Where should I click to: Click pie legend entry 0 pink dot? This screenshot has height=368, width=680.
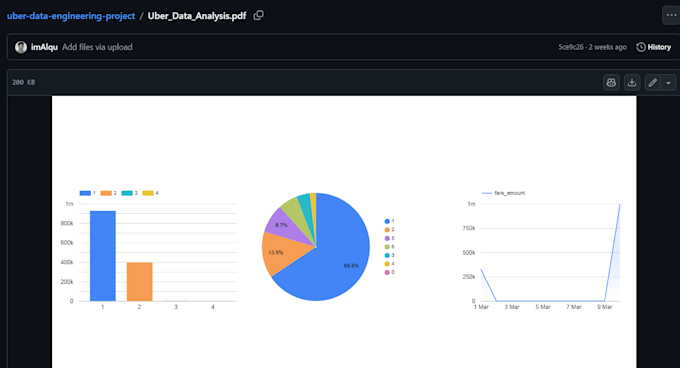click(x=387, y=272)
